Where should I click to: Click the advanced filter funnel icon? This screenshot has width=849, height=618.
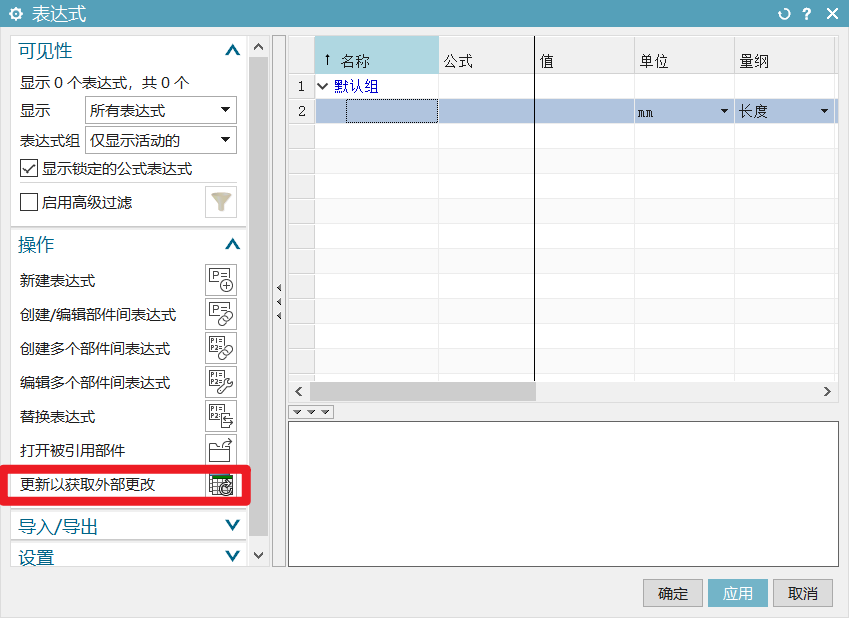point(221,202)
